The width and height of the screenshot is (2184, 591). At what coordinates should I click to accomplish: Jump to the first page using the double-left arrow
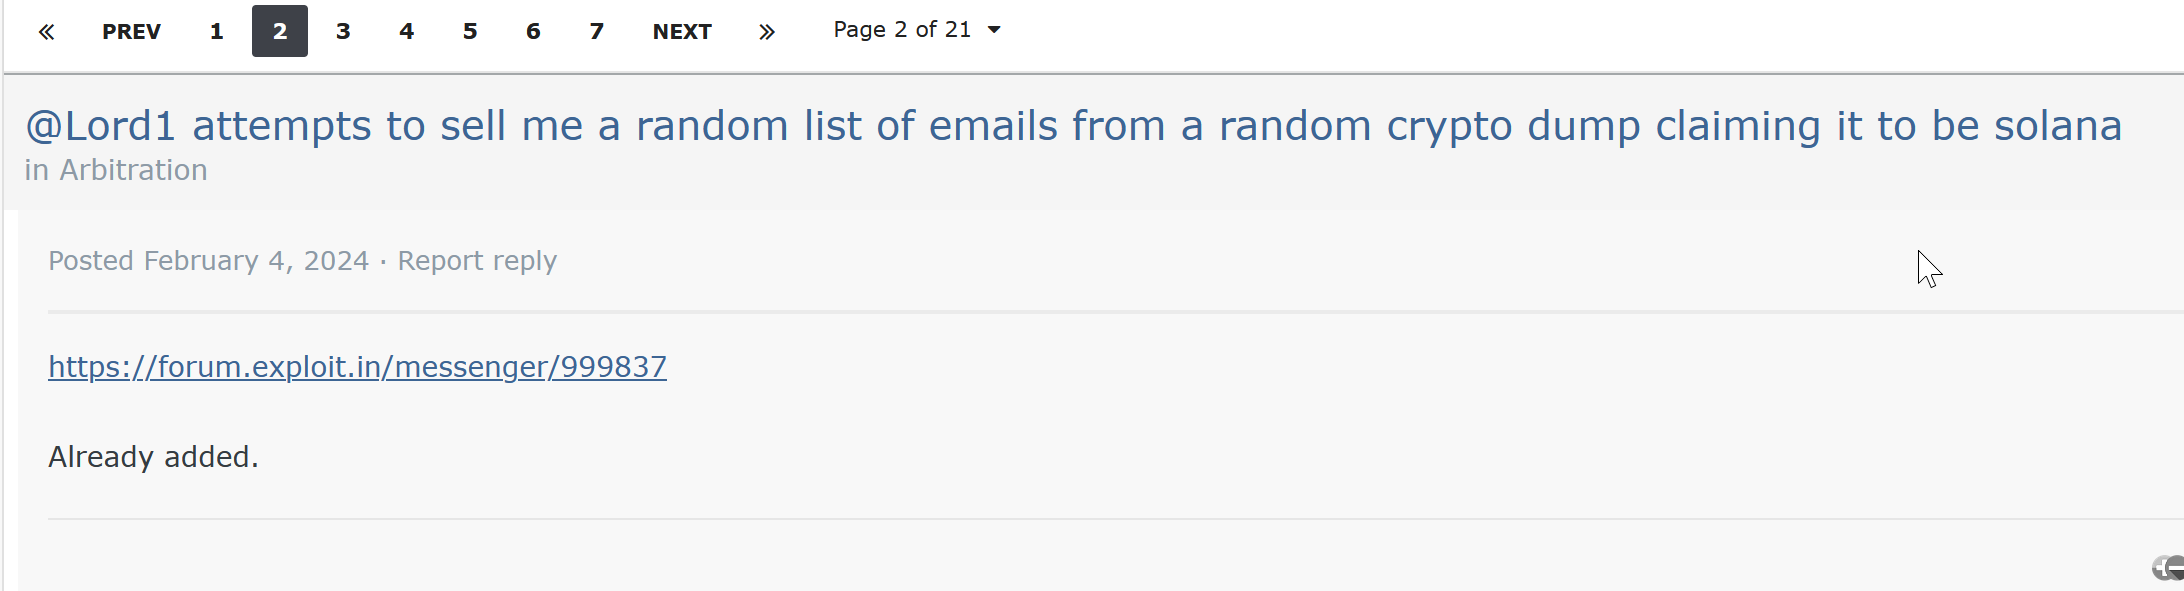tap(46, 32)
